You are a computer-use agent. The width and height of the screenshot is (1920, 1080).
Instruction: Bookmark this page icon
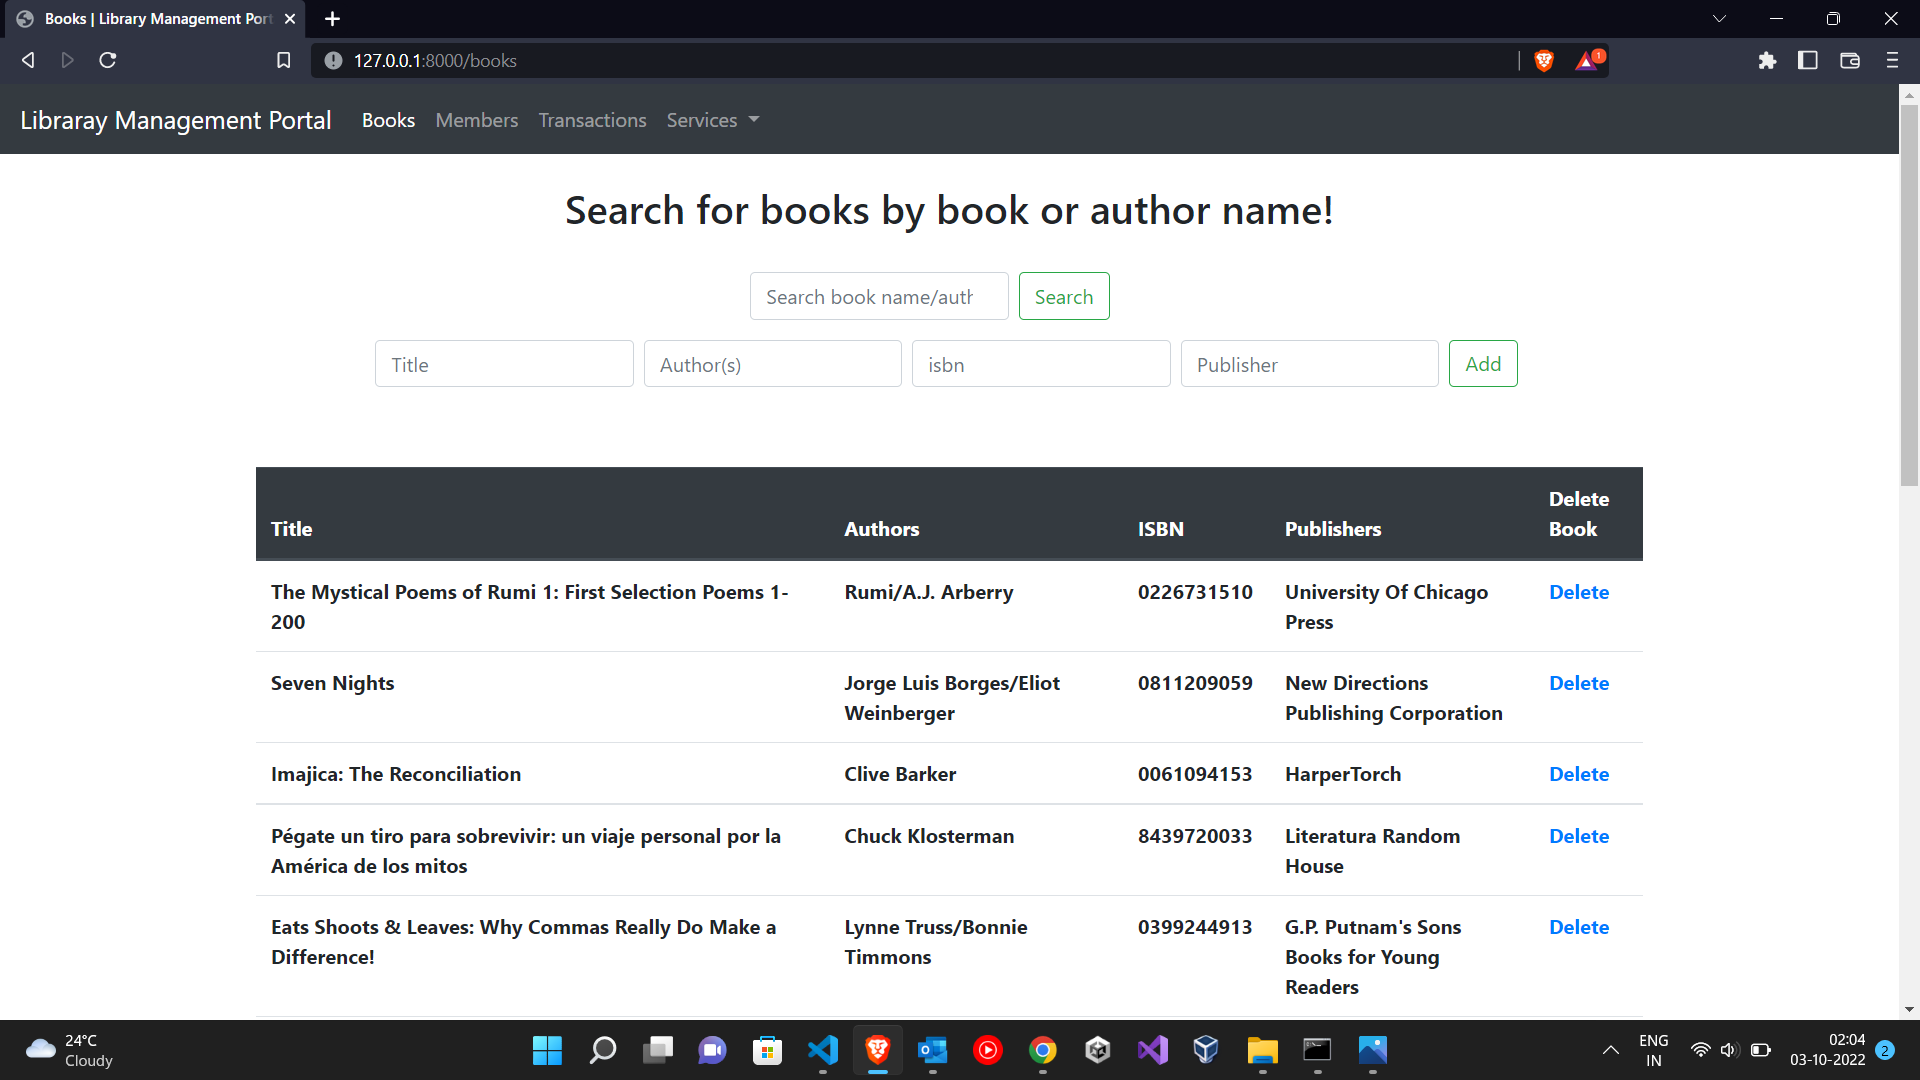coord(284,61)
